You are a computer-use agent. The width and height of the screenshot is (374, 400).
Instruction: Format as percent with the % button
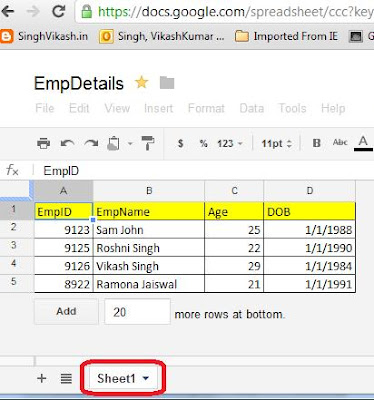tap(203, 143)
